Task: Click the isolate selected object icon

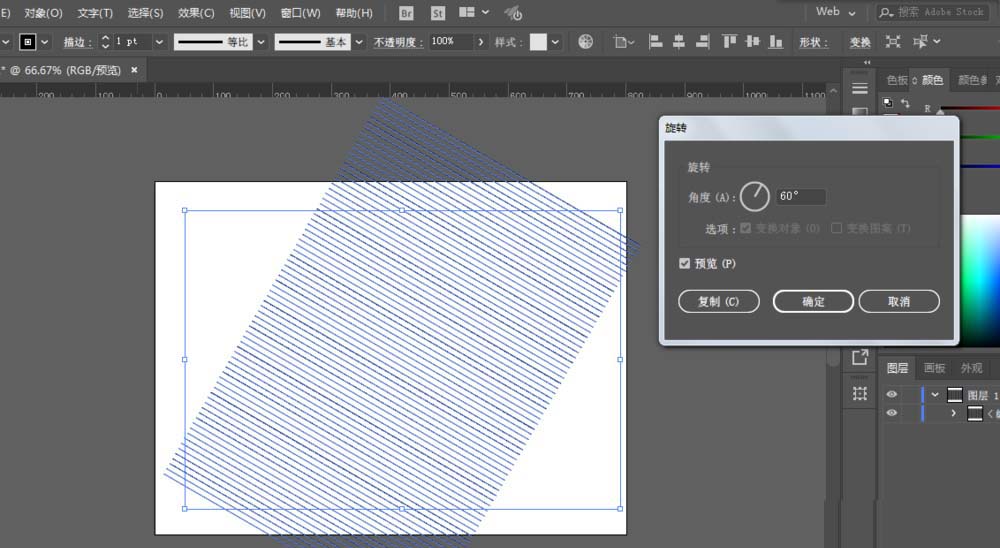Action: pyautogui.click(x=893, y=42)
